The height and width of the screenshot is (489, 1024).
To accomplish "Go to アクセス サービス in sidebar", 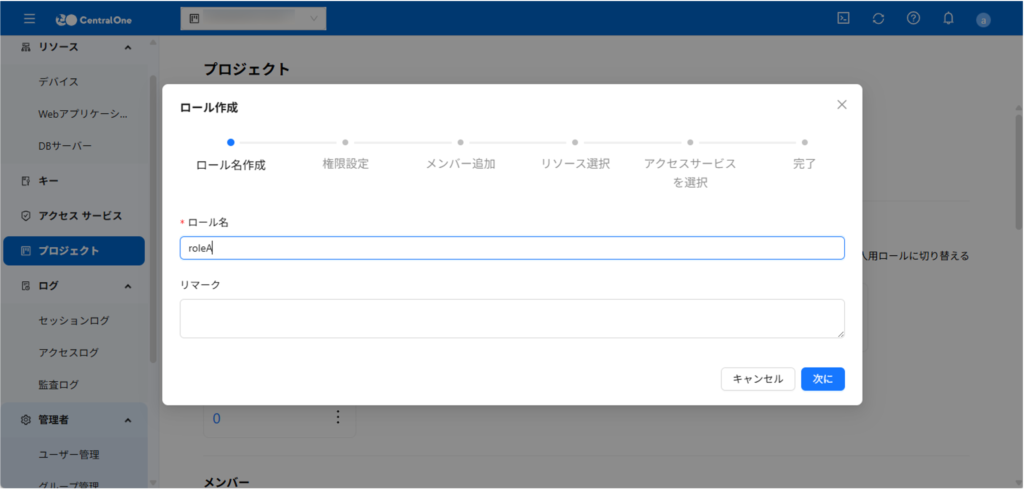I will [79, 216].
